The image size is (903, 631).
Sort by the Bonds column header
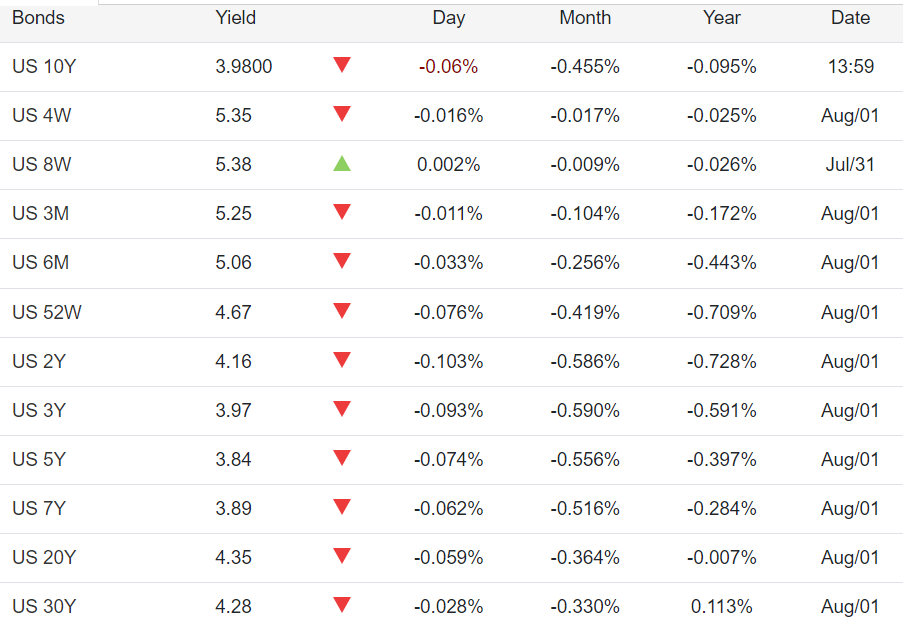pyautogui.click(x=38, y=18)
